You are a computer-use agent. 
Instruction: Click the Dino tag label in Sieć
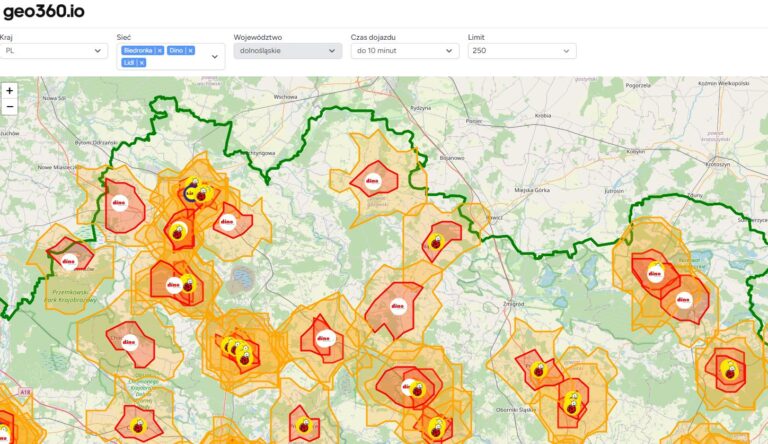click(176, 50)
